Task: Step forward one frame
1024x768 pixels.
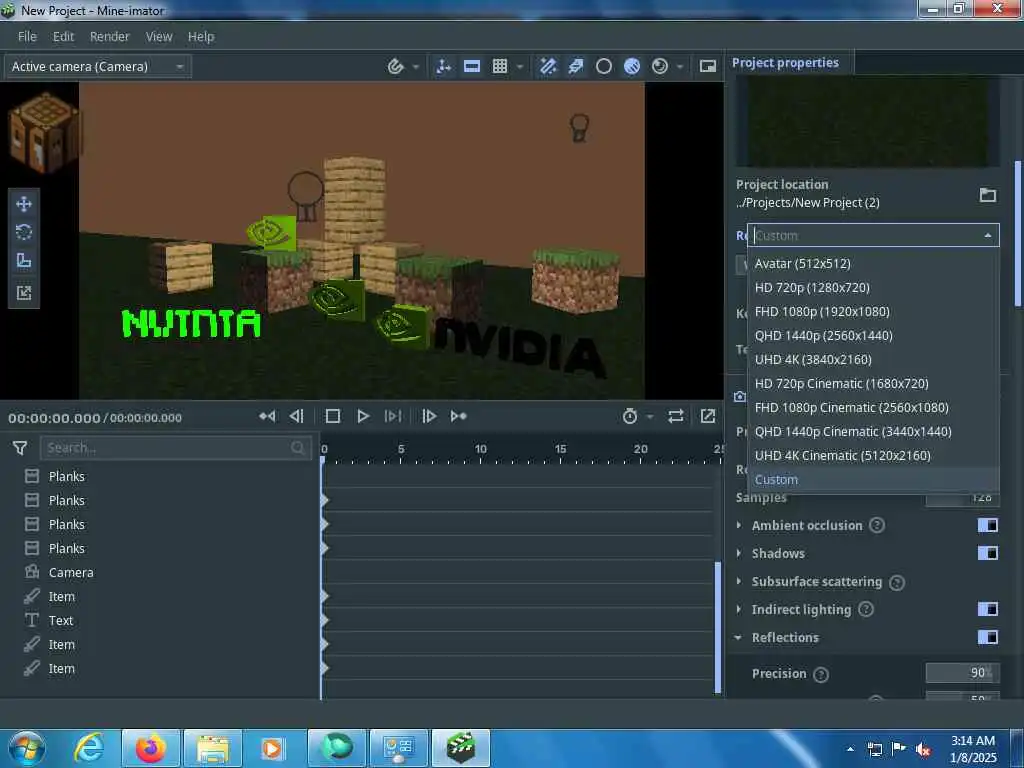Action: [428, 416]
